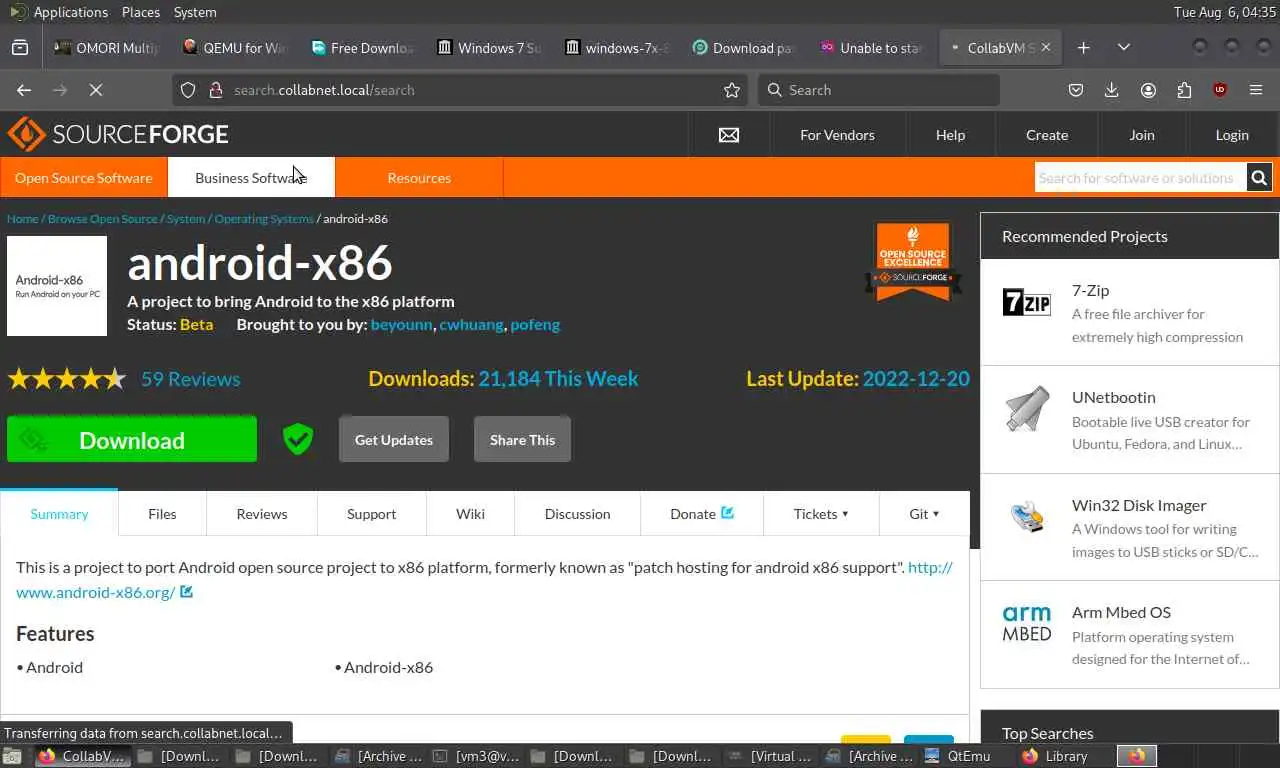Click the Get Updates button
The width and height of the screenshot is (1280, 768).
[394, 439]
